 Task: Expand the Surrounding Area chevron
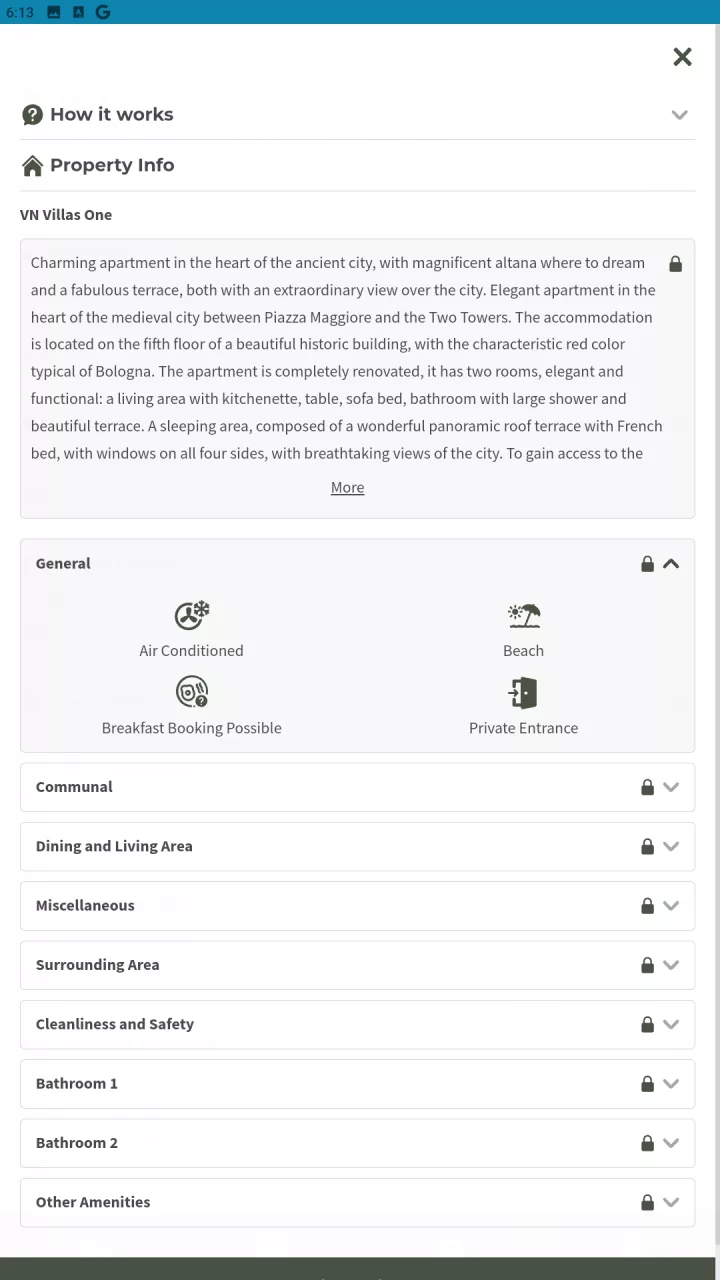pyautogui.click(x=671, y=965)
